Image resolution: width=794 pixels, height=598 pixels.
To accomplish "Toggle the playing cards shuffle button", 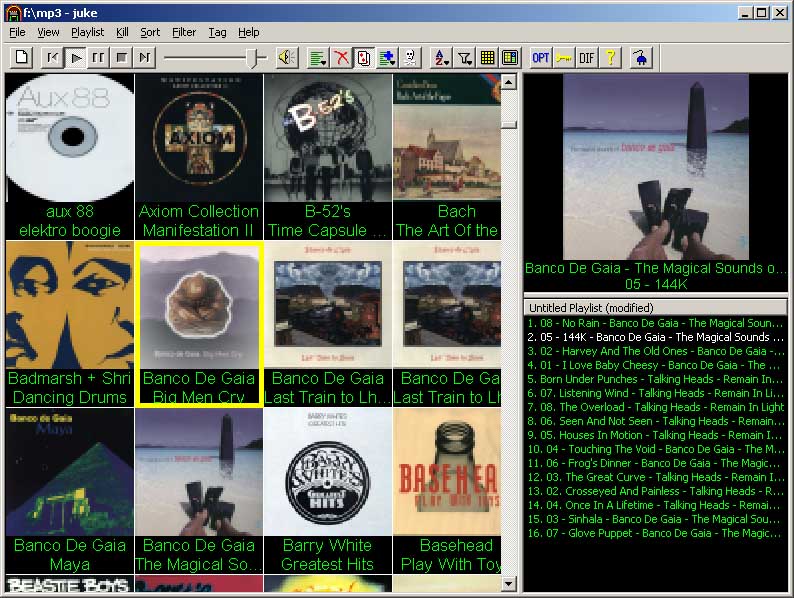I will coord(364,58).
